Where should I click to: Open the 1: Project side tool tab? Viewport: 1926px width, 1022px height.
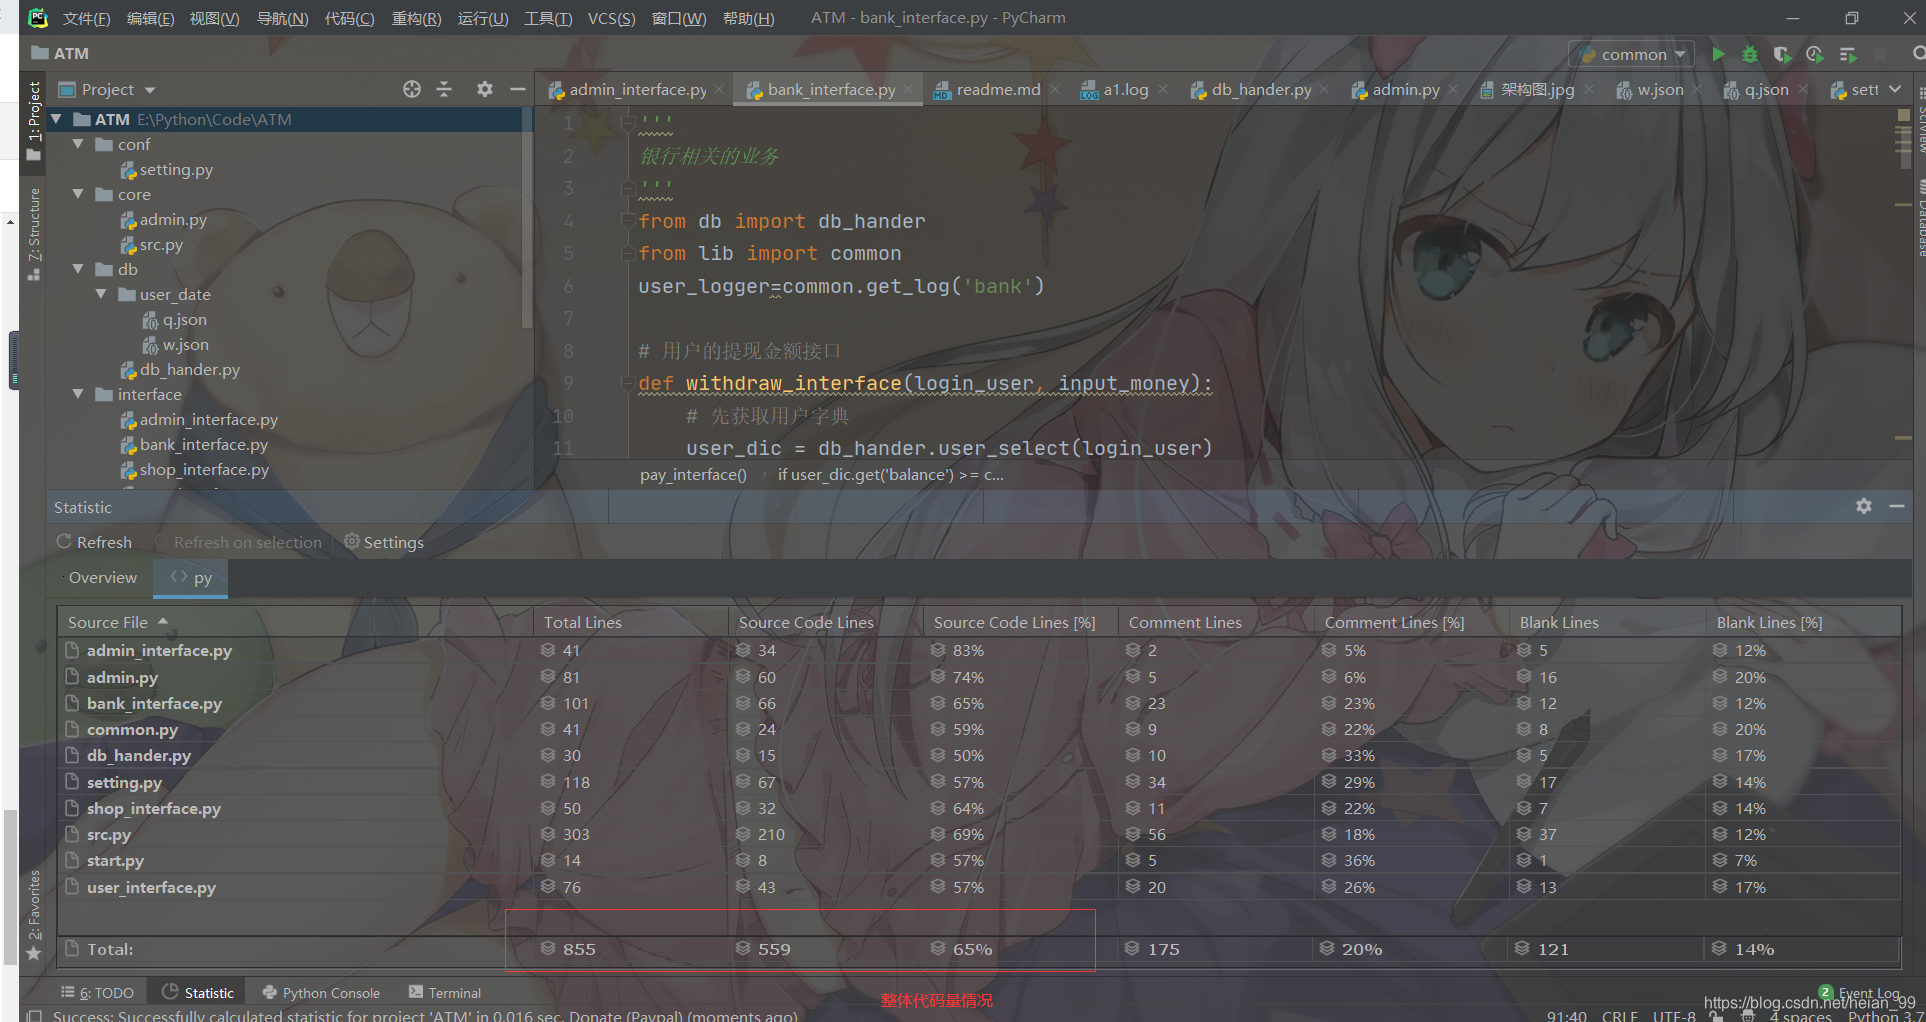click(x=34, y=121)
